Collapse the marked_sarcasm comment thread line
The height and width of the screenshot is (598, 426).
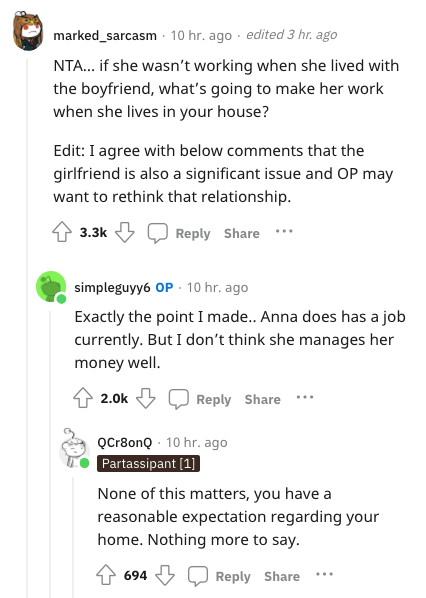[27, 328]
